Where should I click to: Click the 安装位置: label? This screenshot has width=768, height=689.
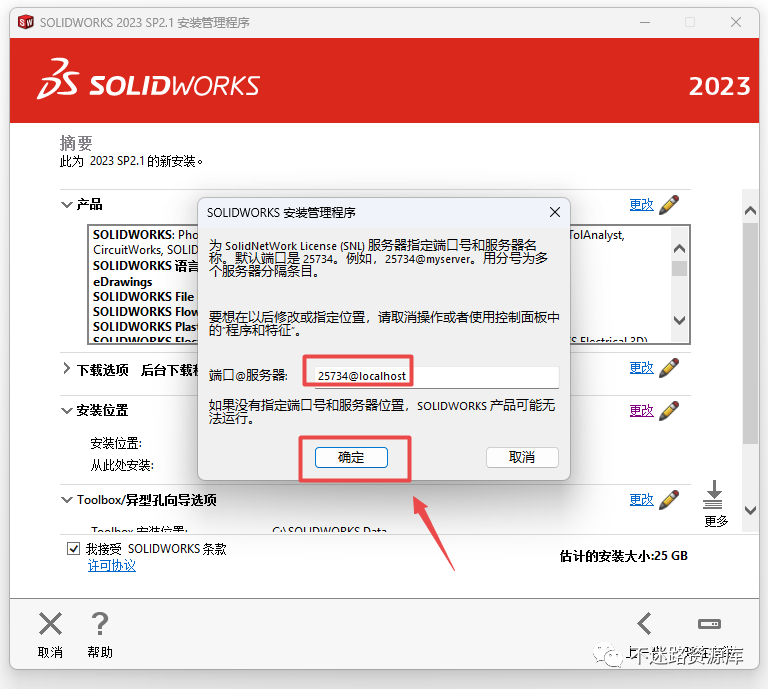116,443
